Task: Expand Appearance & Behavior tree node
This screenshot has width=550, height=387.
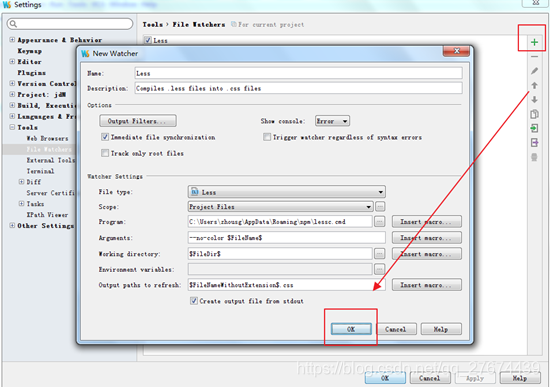Action: (12, 40)
